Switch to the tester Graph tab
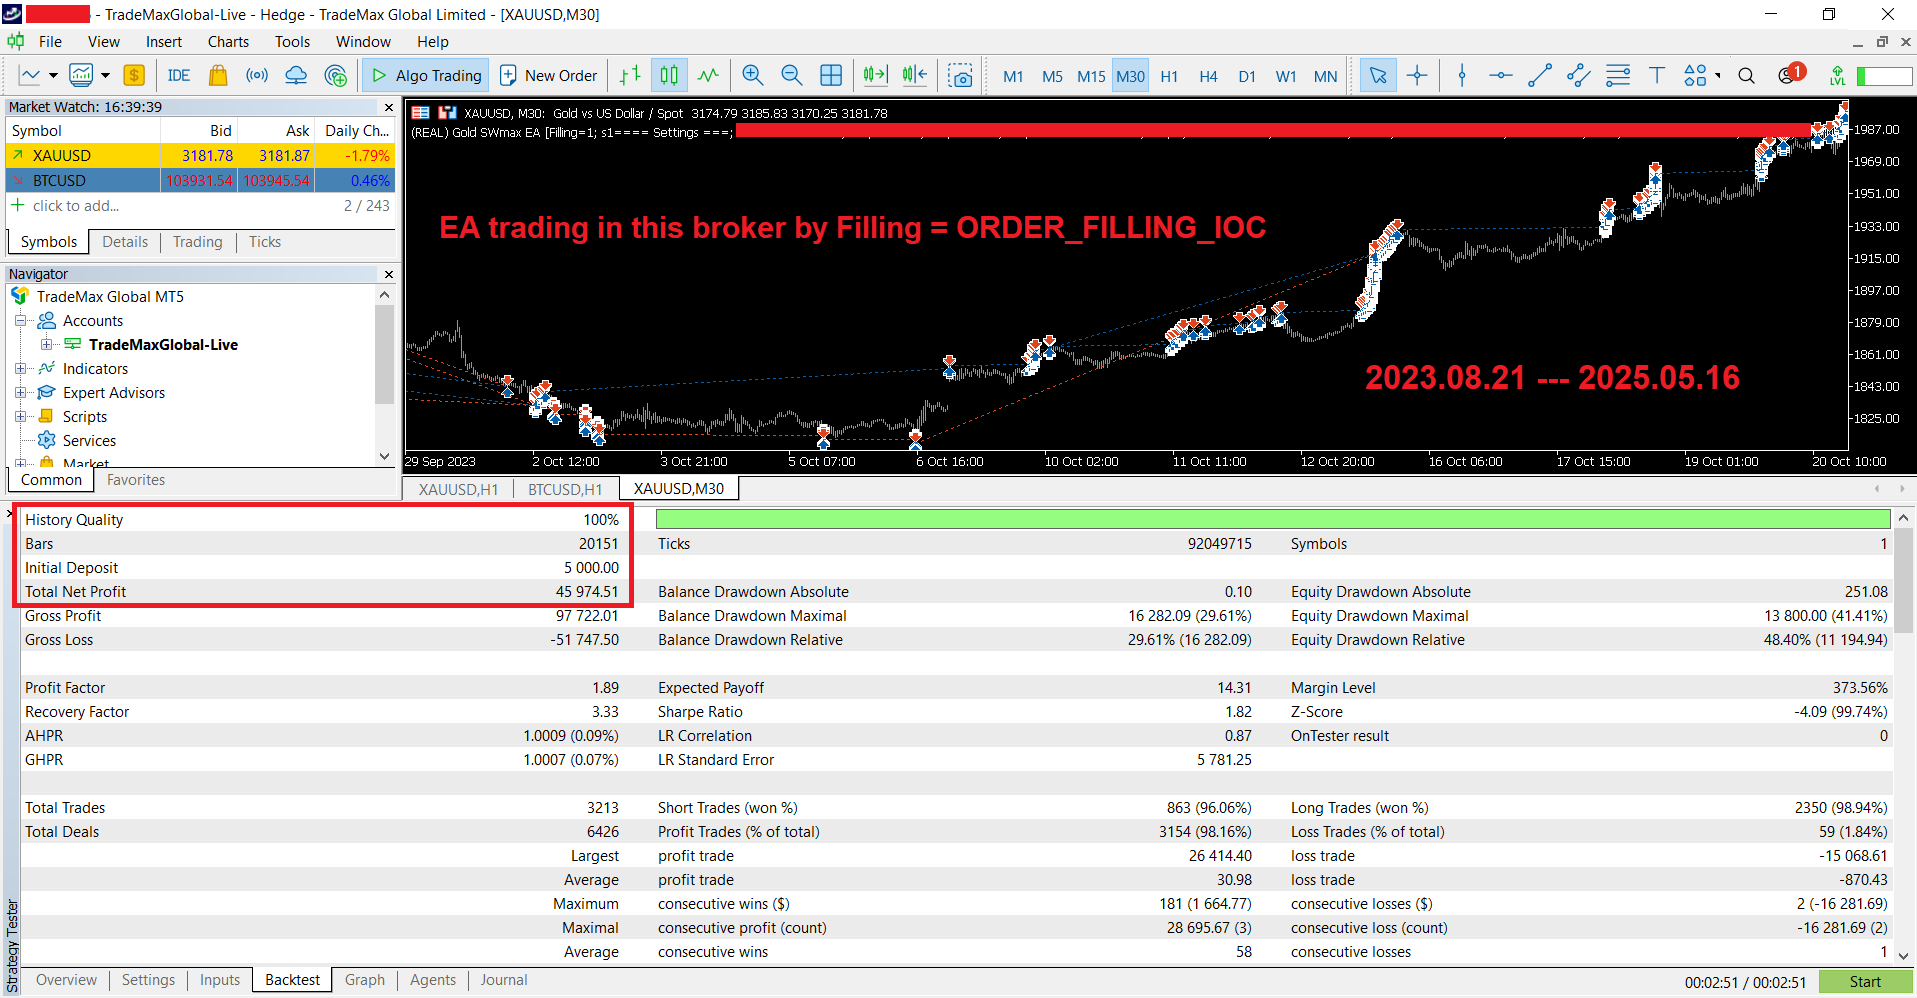 coord(365,980)
